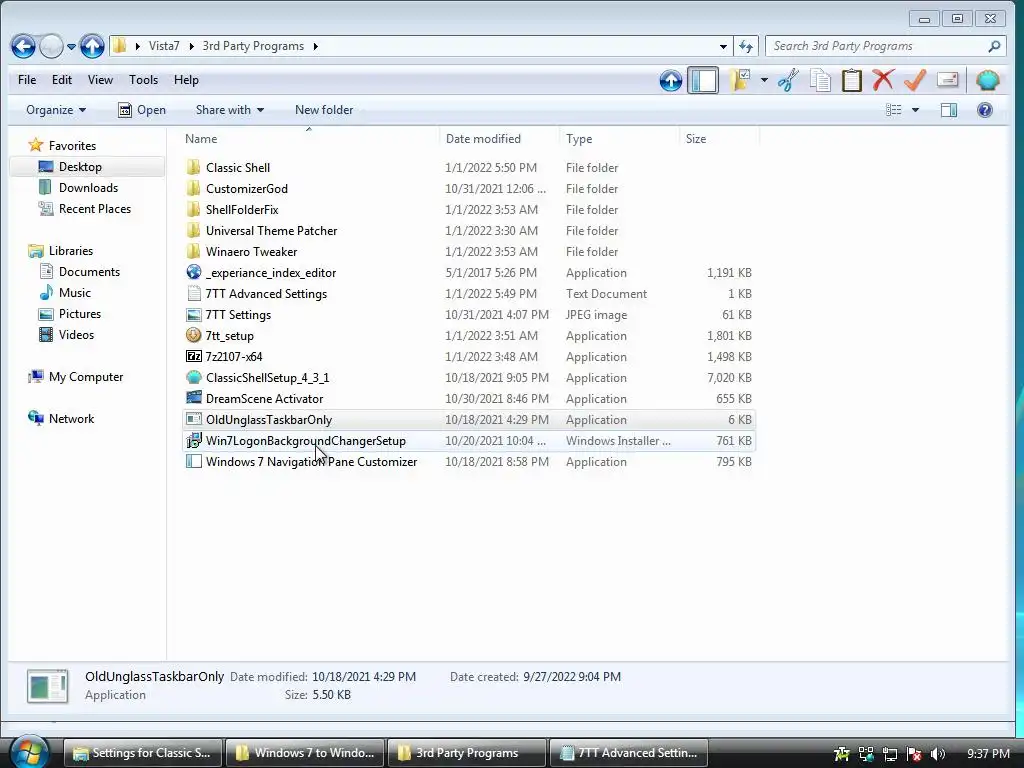Select the Classic Shell folder
The height and width of the screenshot is (768, 1024).
(469, 168)
